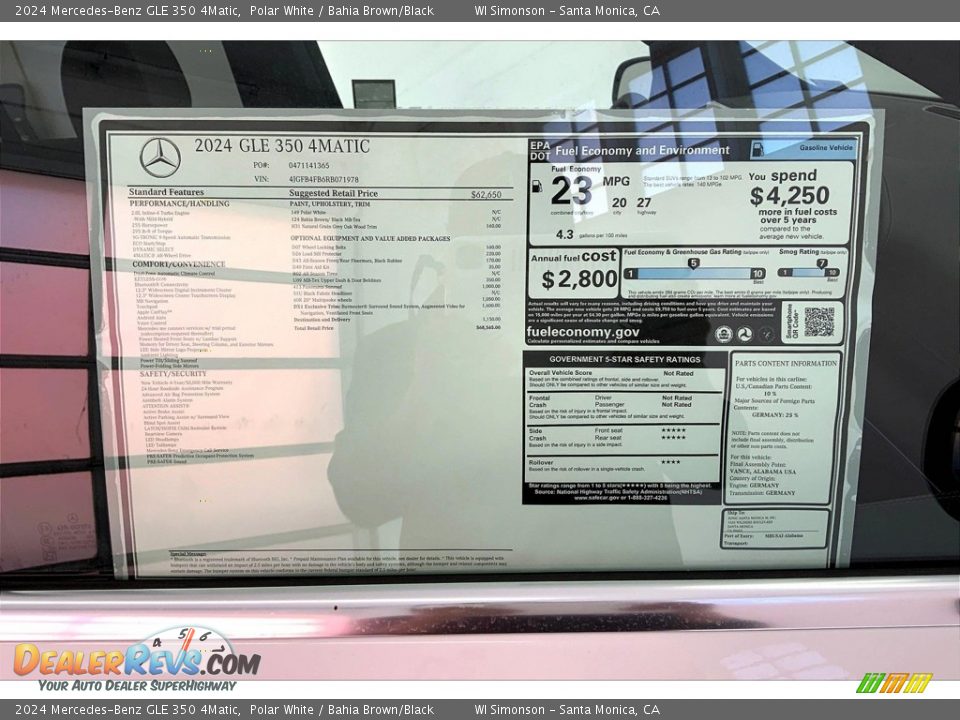Click the VANCE, ALABAMA USA assembly point

[762, 471]
